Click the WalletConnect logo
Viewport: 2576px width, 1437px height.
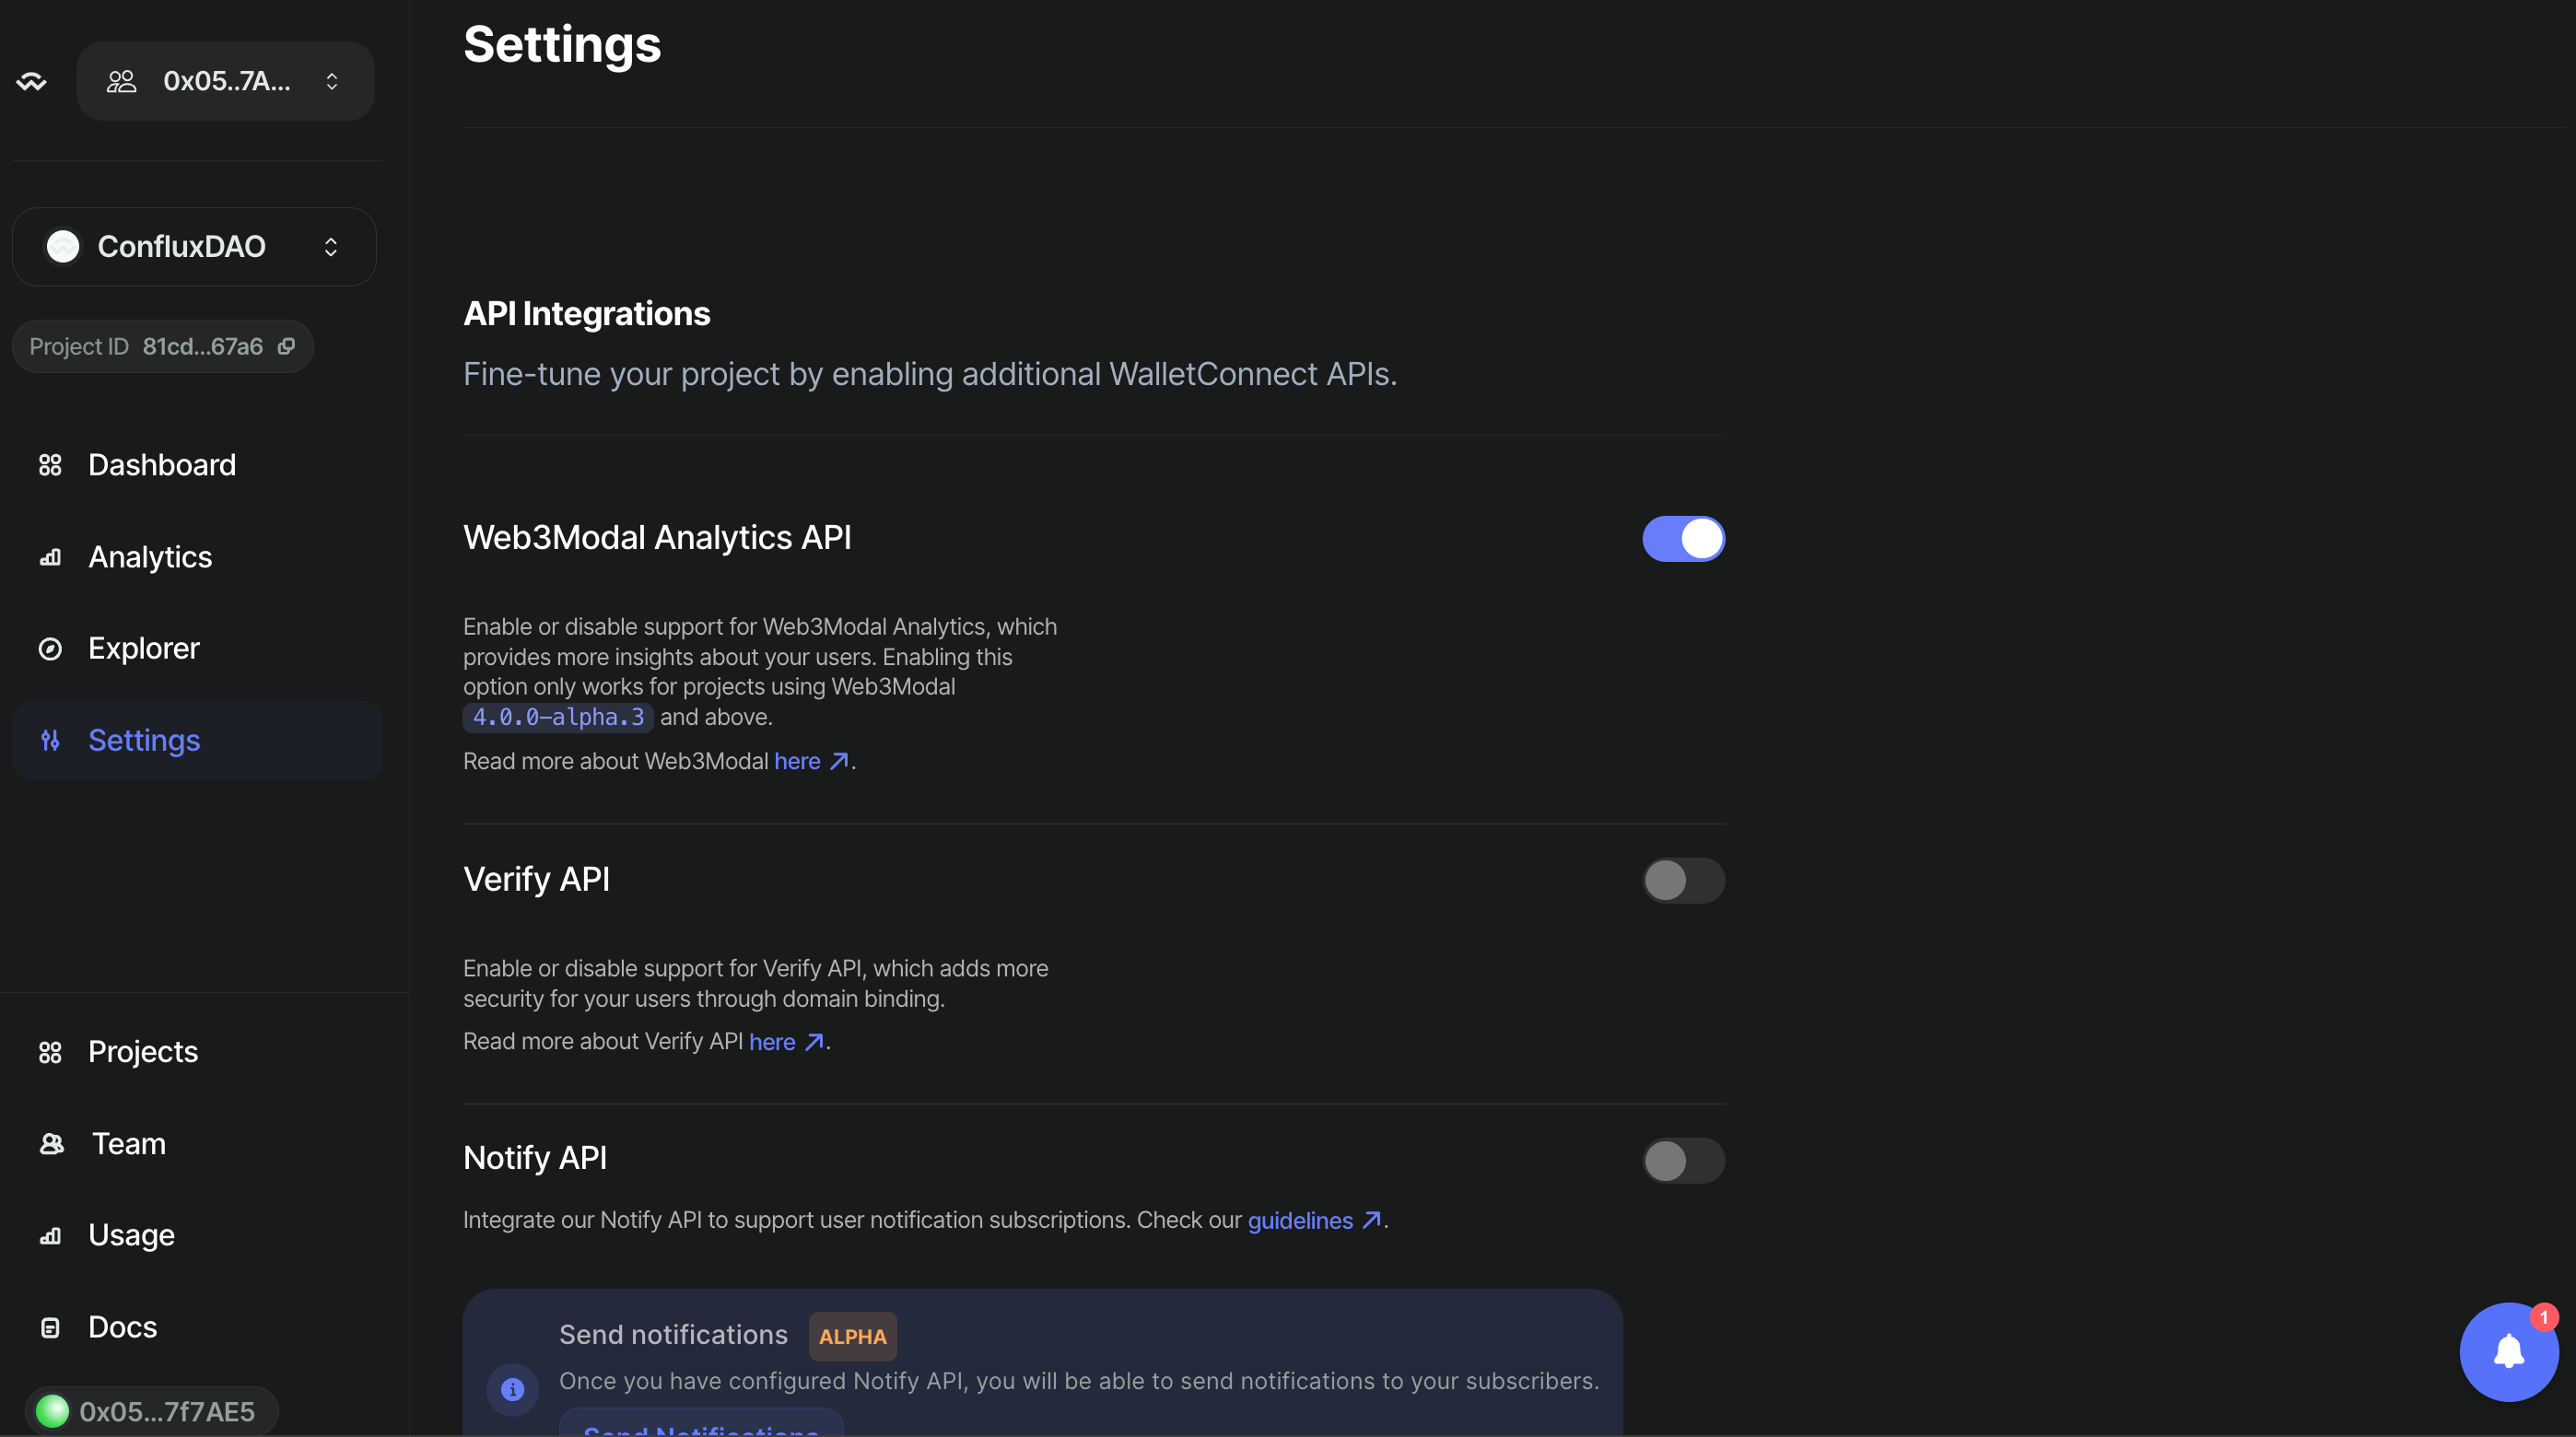point(31,81)
